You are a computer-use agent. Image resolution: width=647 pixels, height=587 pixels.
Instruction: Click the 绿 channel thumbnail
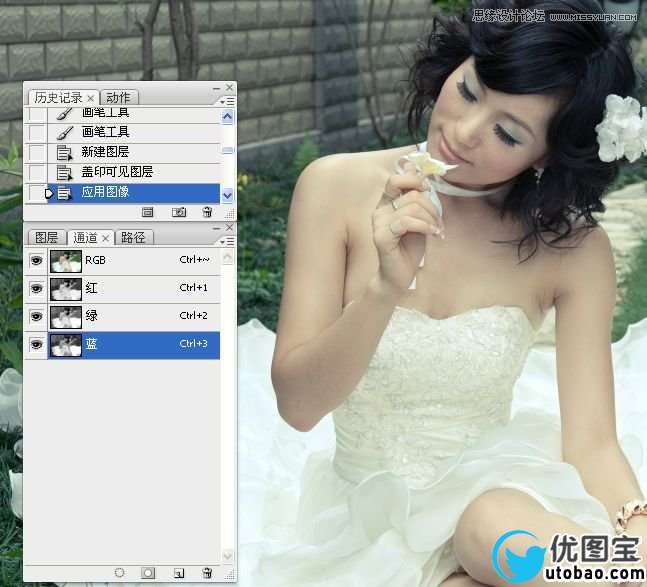[x=66, y=317]
